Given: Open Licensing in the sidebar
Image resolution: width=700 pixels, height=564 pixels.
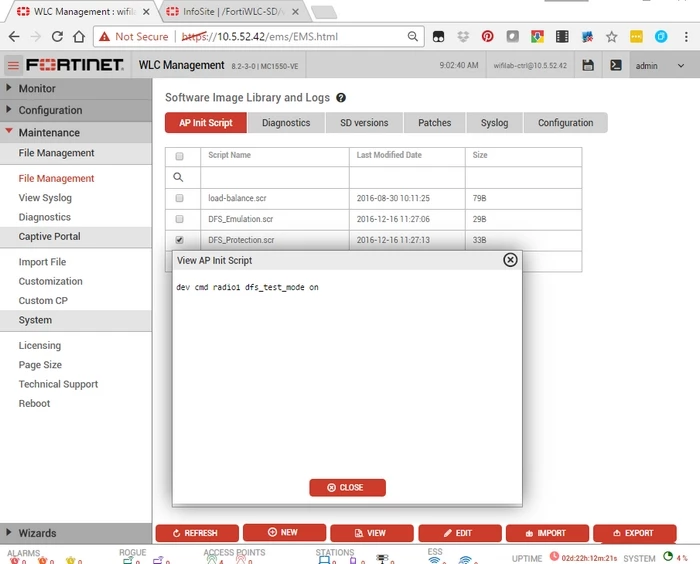Looking at the screenshot, I should (x=40, y=345).
